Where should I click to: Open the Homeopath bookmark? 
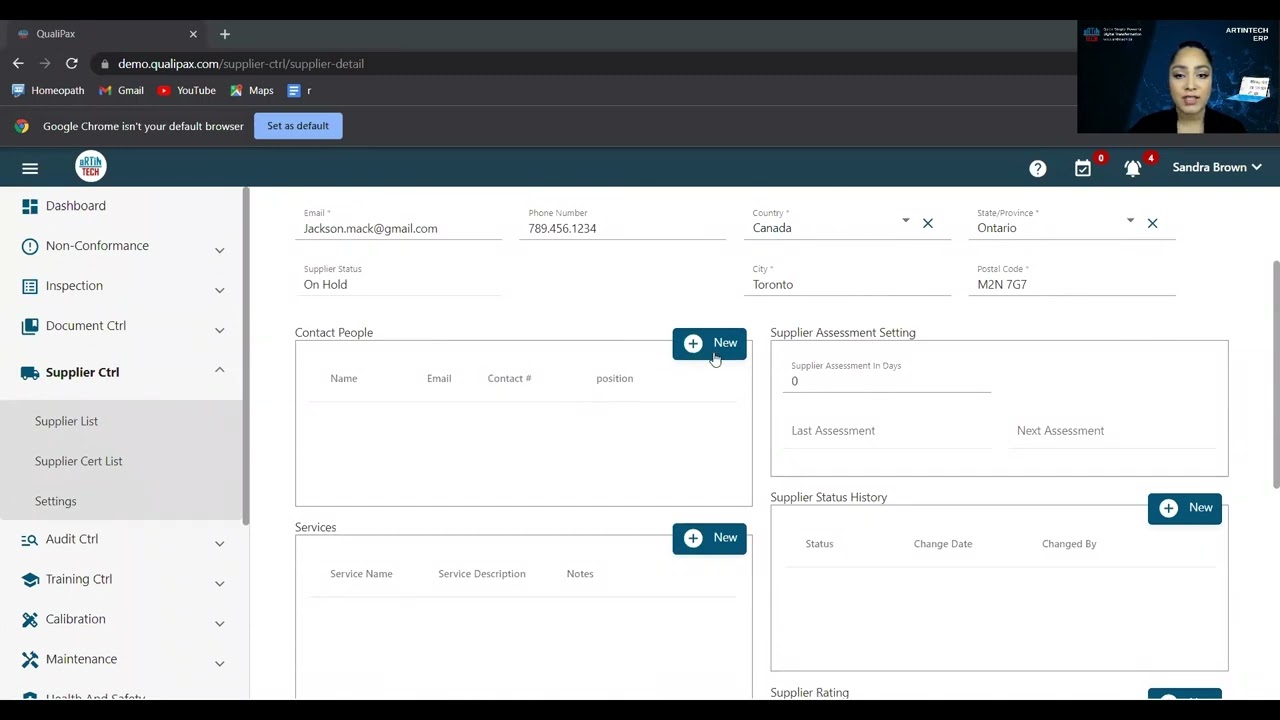47,90
